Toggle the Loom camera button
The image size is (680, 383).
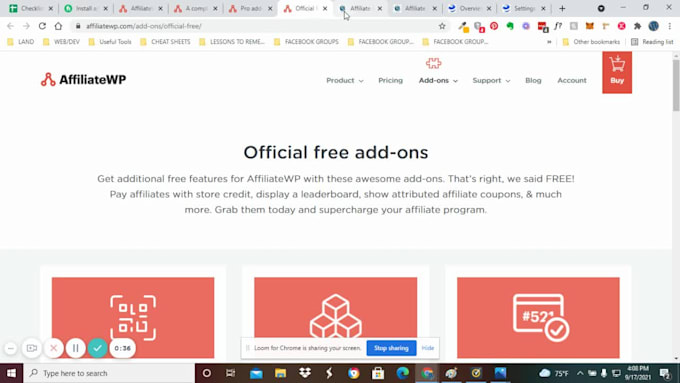(32, 348)
